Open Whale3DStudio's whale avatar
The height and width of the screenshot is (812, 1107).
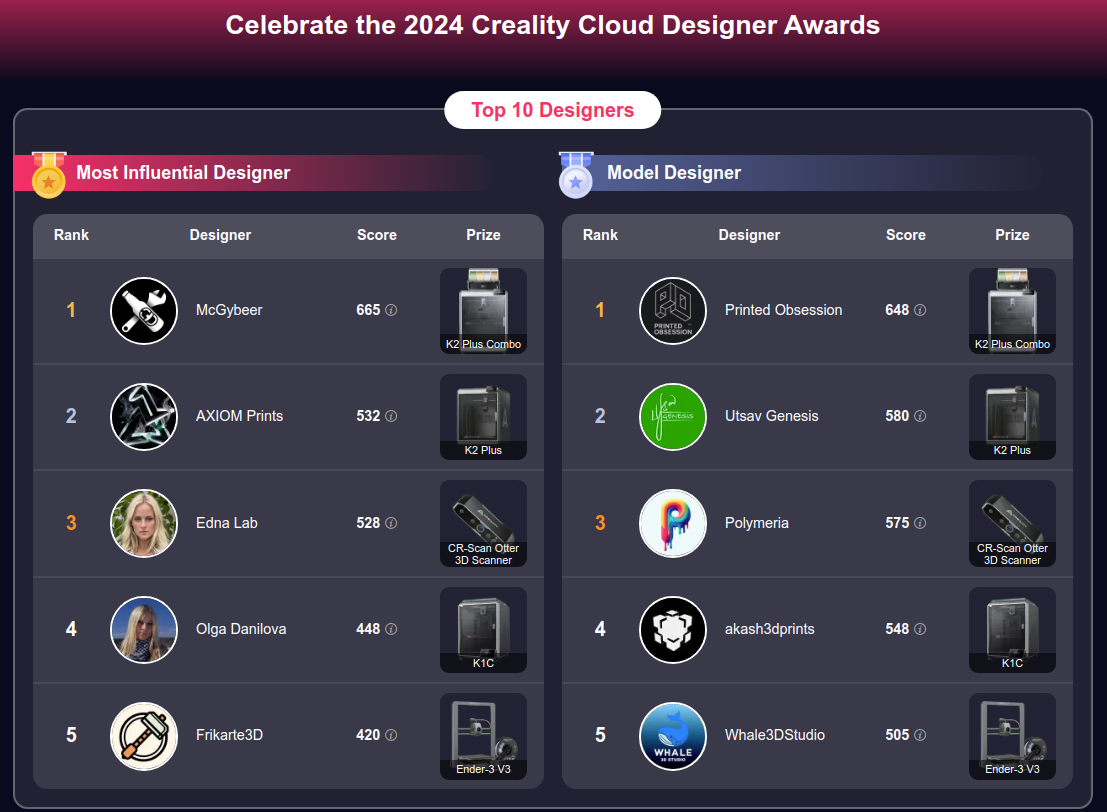673,736
